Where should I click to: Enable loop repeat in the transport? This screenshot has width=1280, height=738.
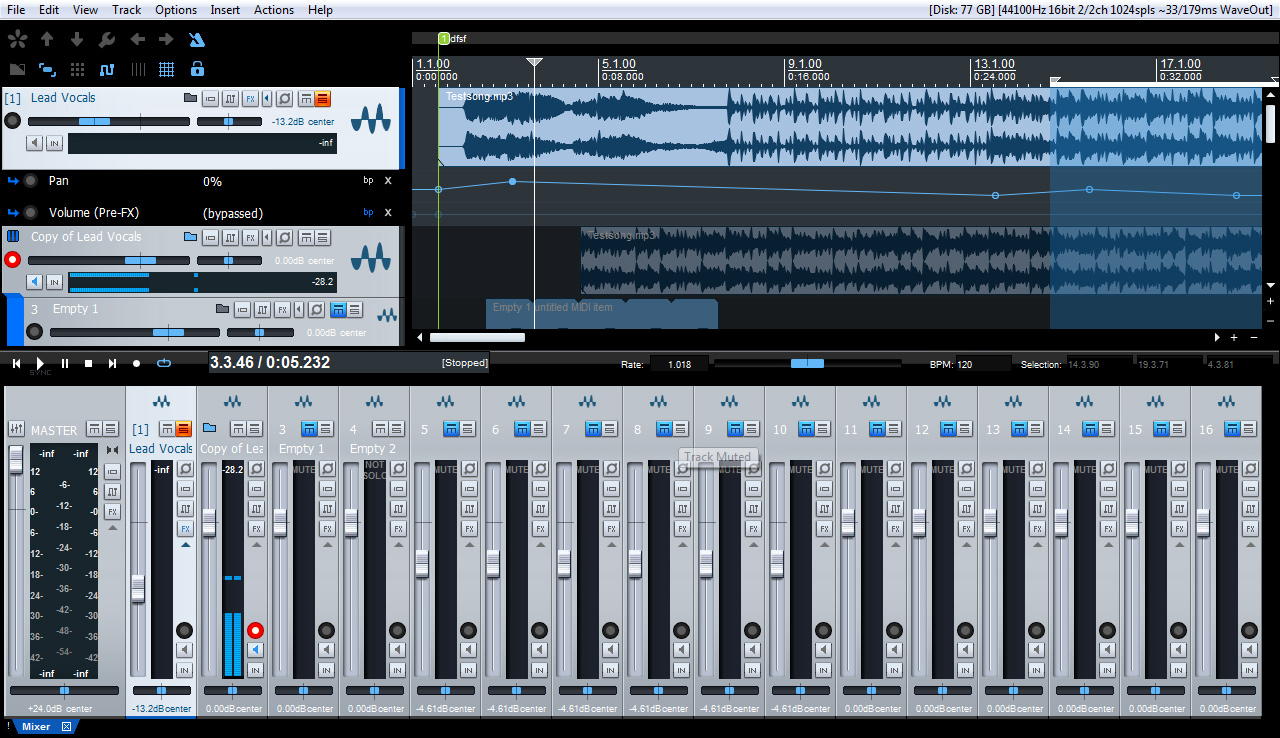163,363
